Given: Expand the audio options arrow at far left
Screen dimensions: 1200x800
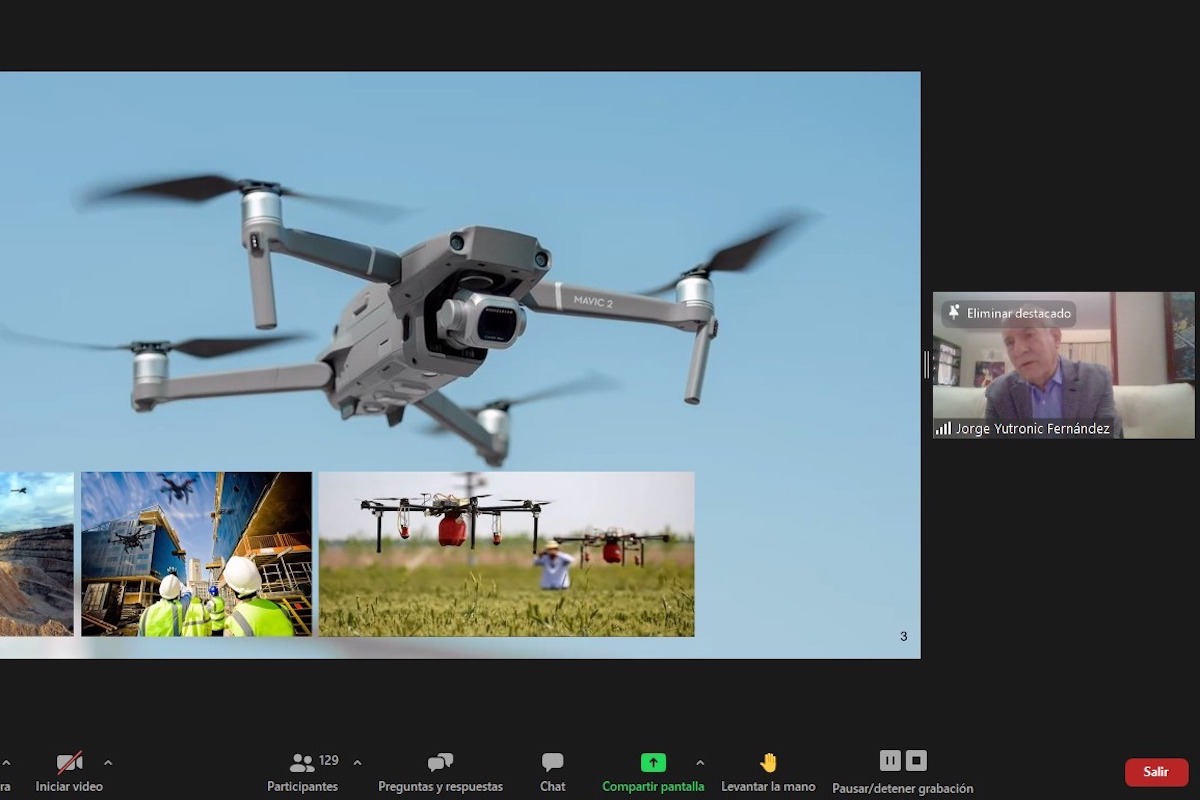Looking at the screenshot, I should tap(6, 763).
